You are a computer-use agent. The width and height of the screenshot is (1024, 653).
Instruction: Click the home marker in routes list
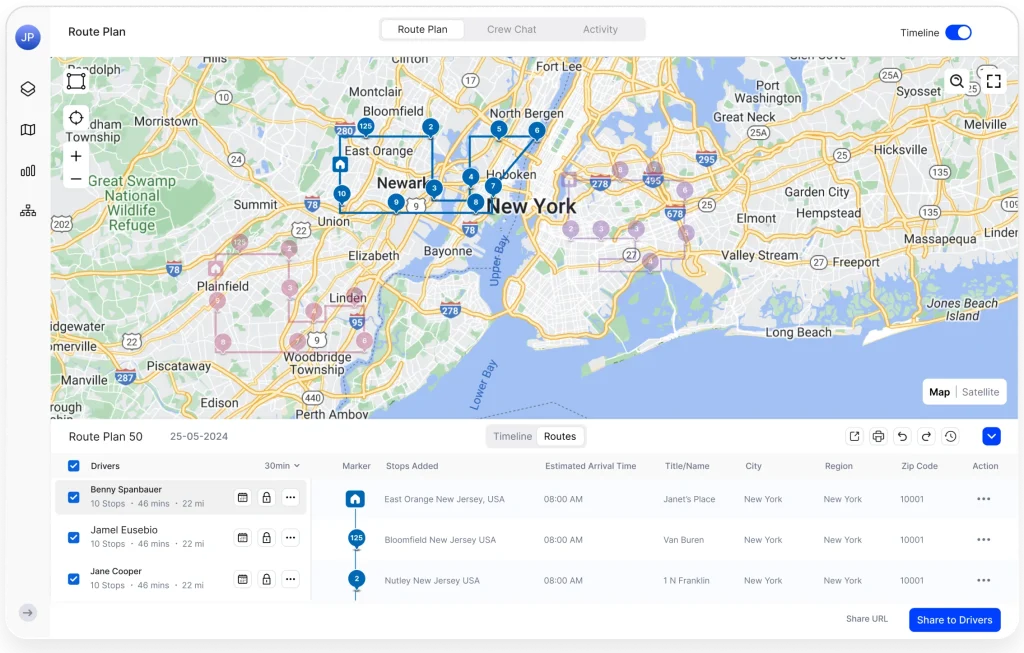click(x=355, y=499)
